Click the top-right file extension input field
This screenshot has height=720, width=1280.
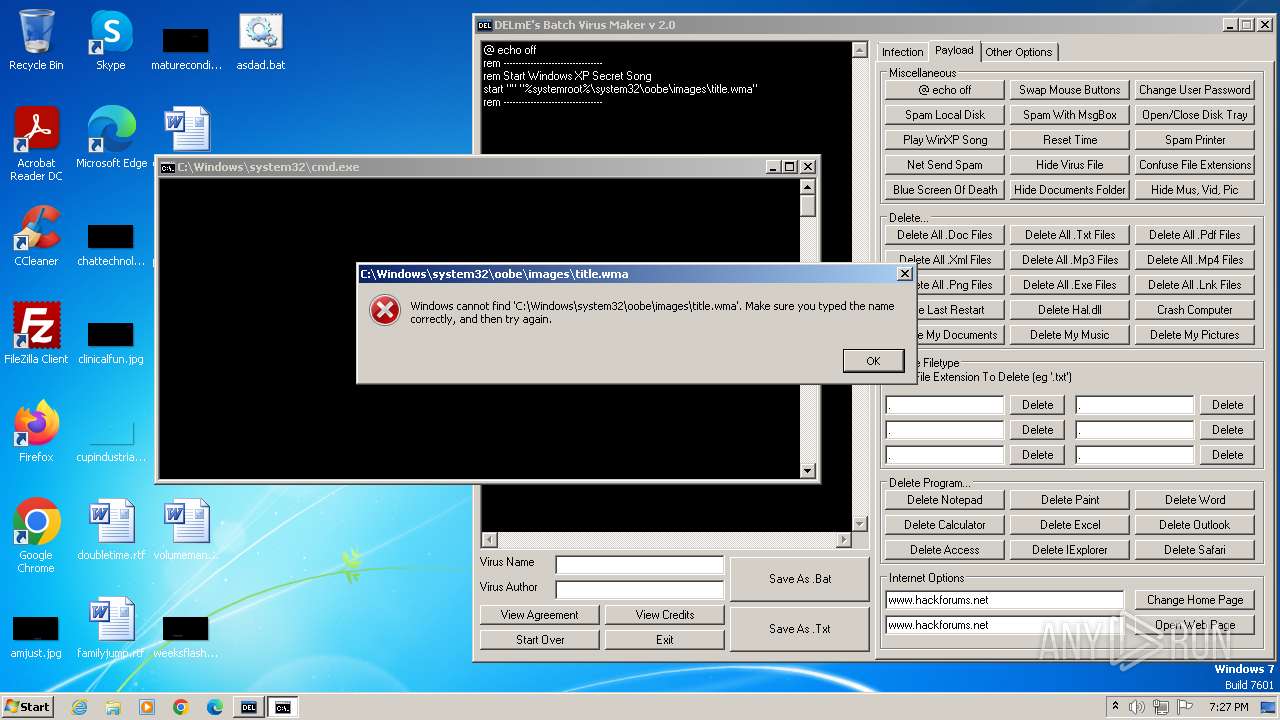click(x=1135, y=405)
